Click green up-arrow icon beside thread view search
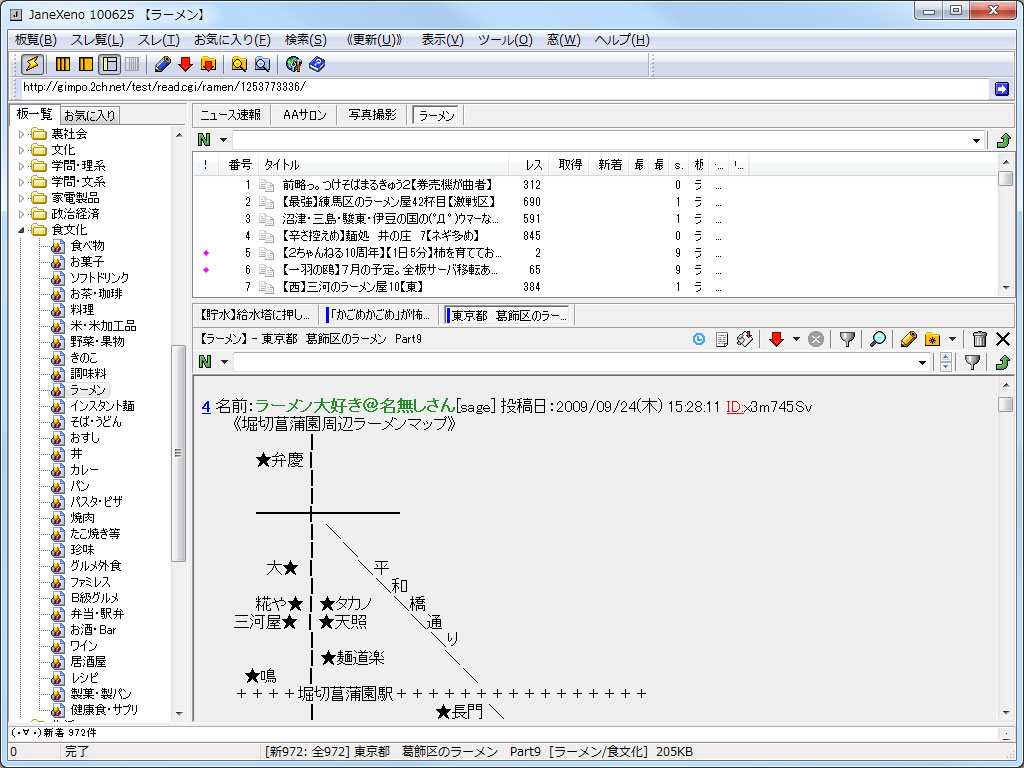Screen dimensions: 1024x768 1003,362
